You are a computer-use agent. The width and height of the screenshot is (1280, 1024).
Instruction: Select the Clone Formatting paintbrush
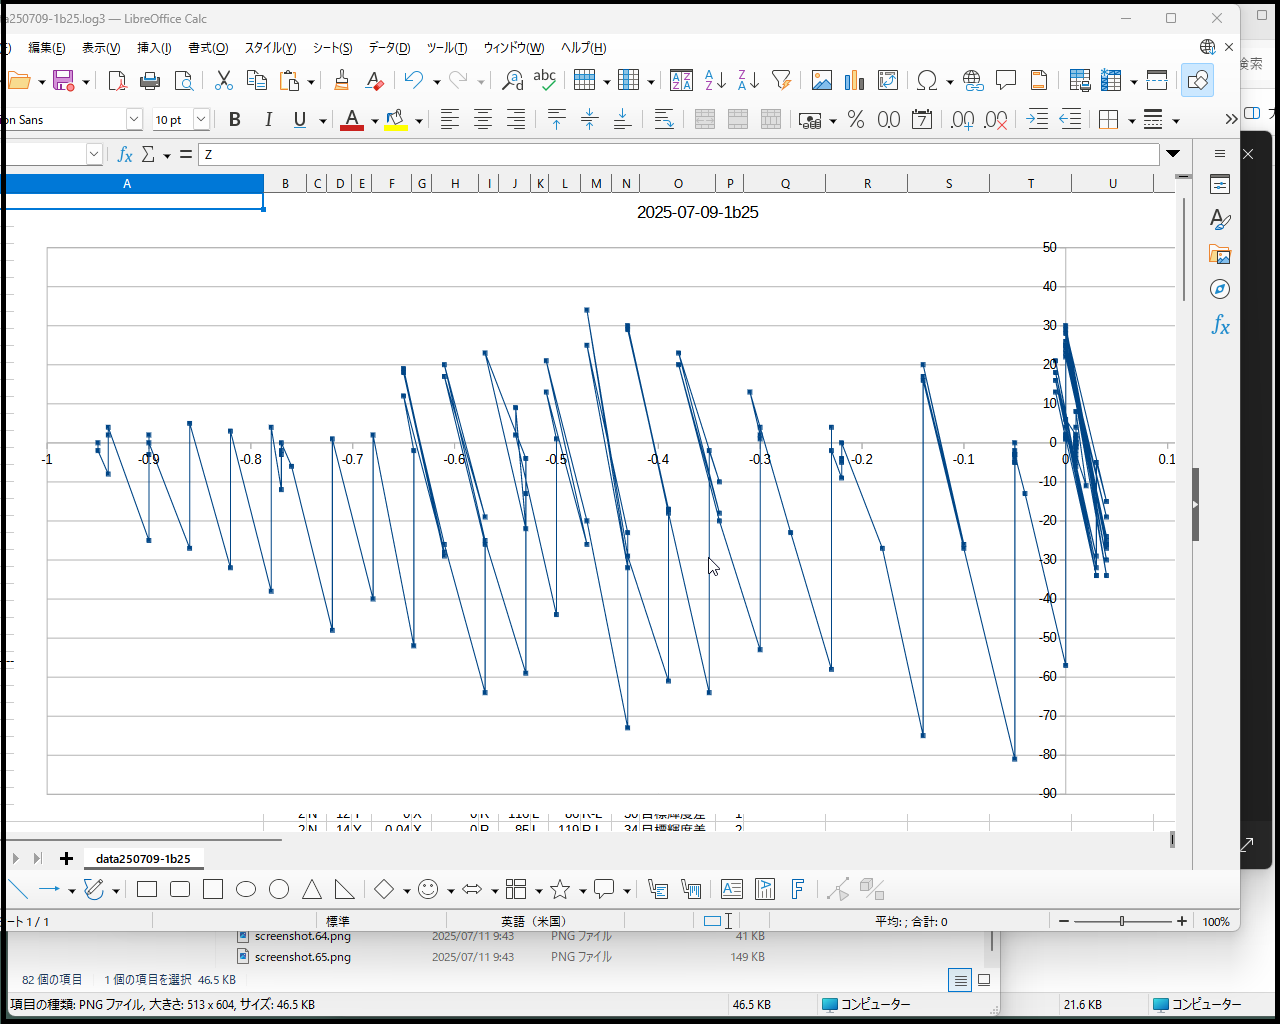point(342,81)
